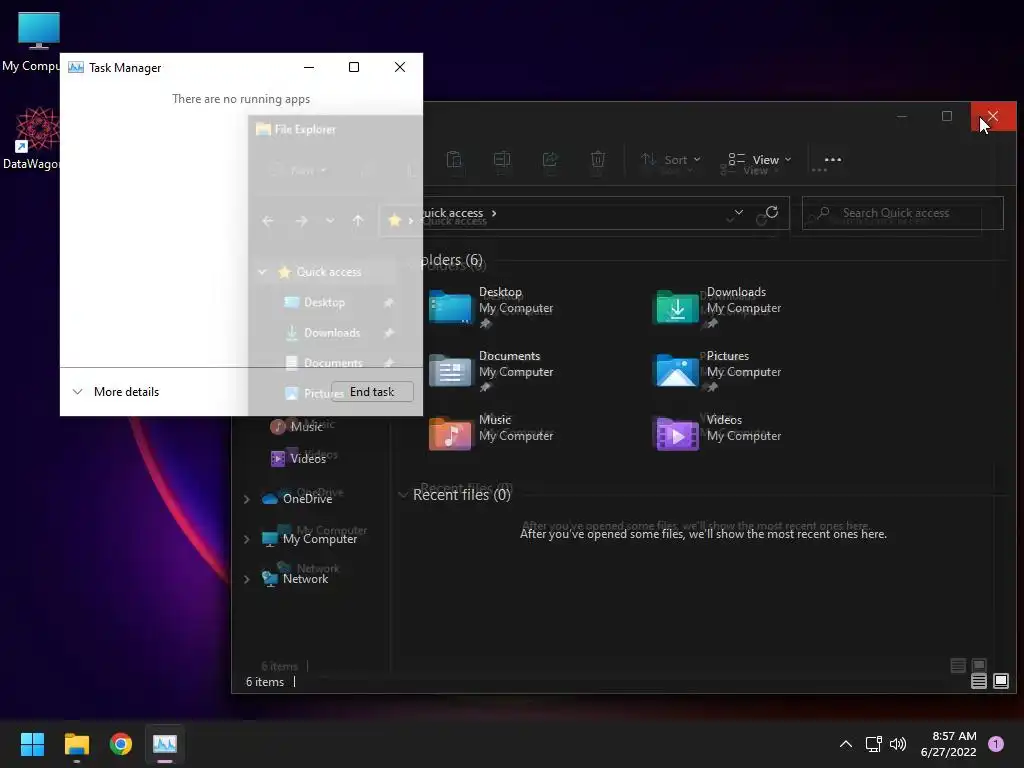Click the Search Quick access field
Viewport: 1024px width, 768px height.
(903, 213)
